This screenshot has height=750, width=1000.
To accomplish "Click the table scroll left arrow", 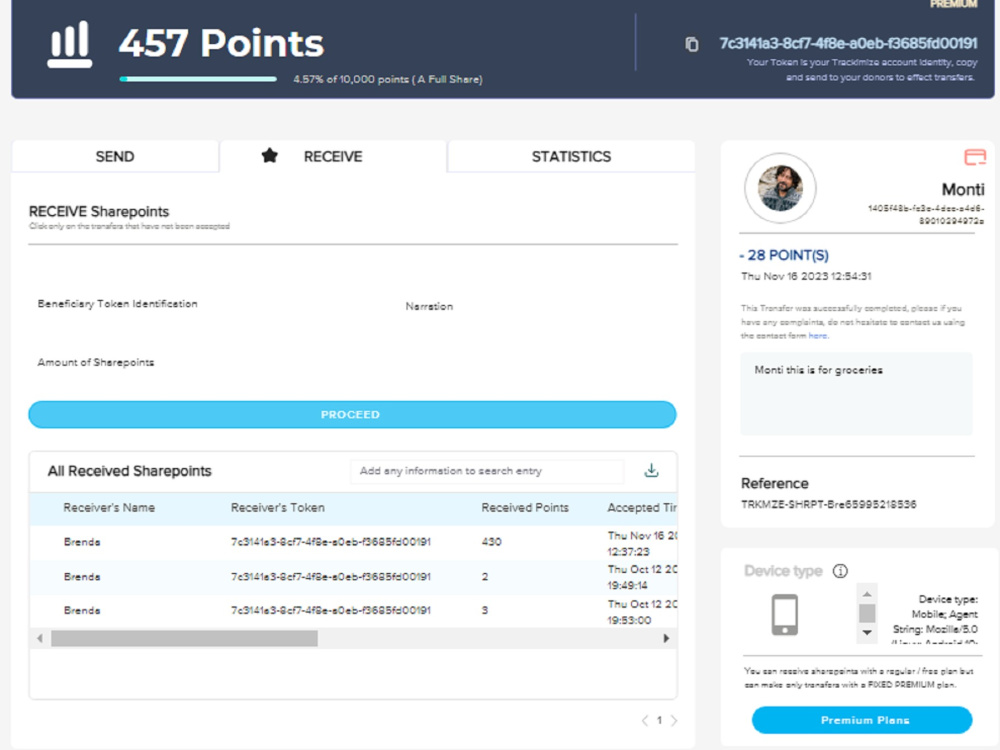I will (x=40, y=638).
